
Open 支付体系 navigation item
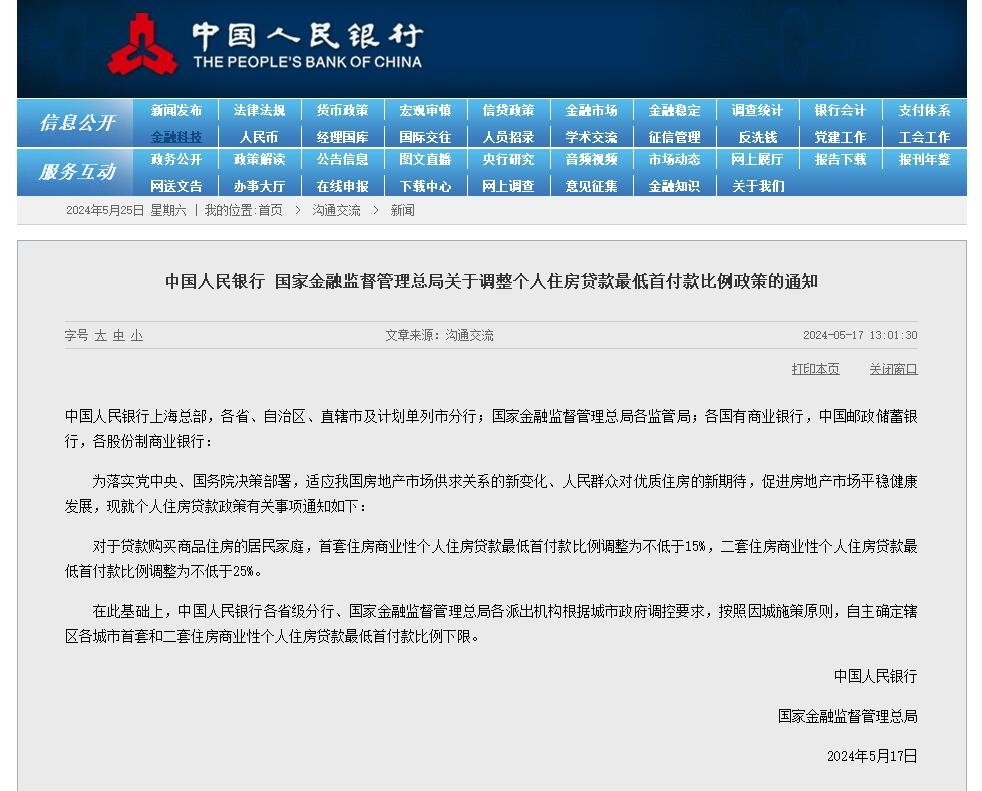[924, 110]
